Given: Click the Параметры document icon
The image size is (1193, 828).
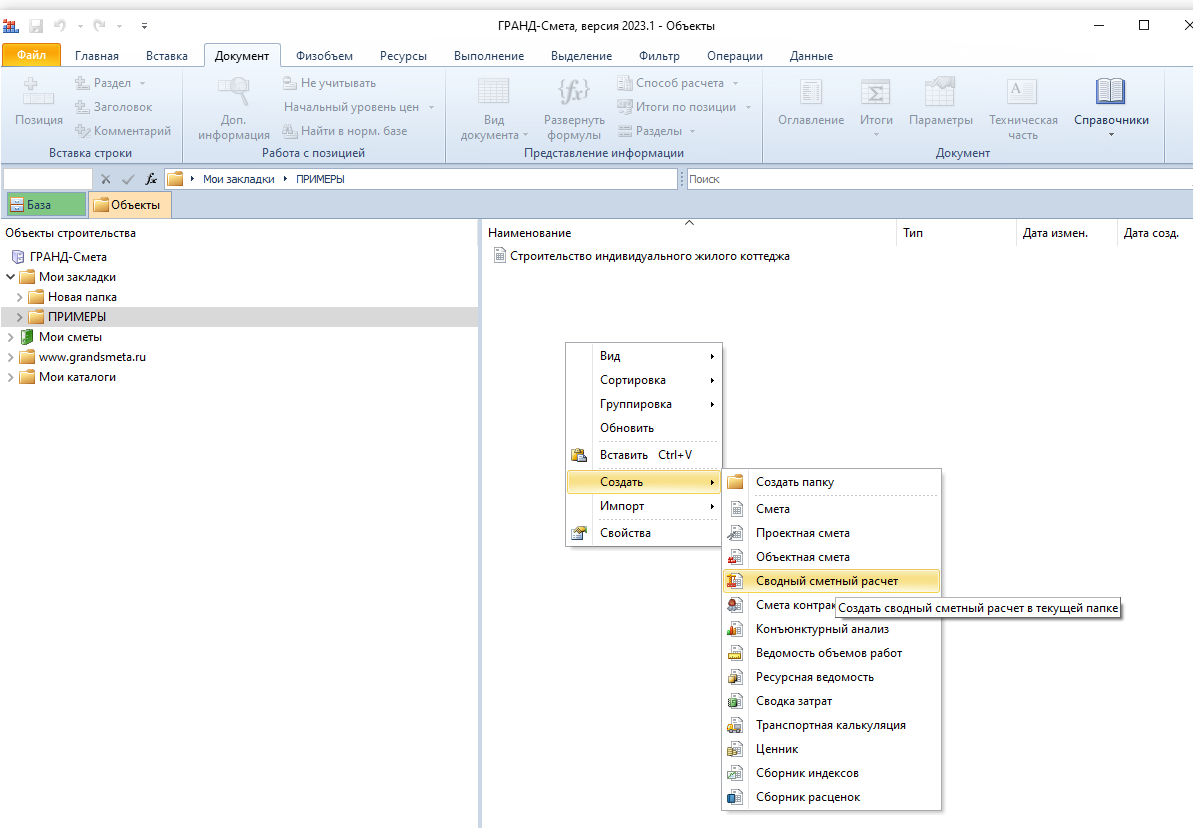Looking at the screenshot, I should coord(940,92).
